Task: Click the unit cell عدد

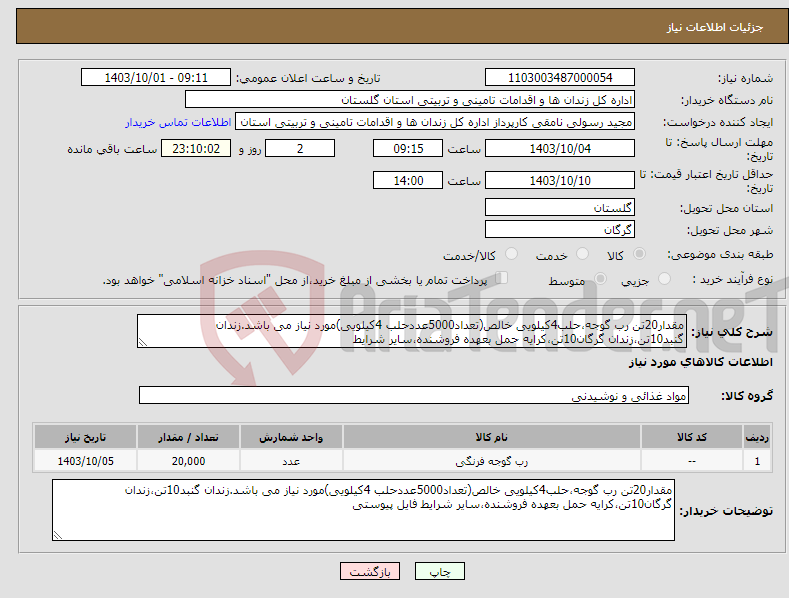Action: (291, 461)
